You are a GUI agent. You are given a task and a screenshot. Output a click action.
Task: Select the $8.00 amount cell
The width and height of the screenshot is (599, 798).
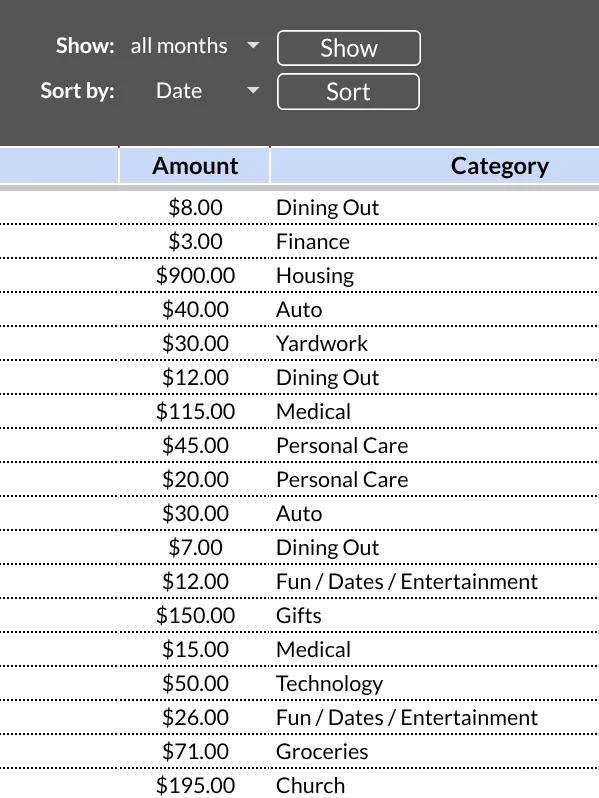(195, 207)
